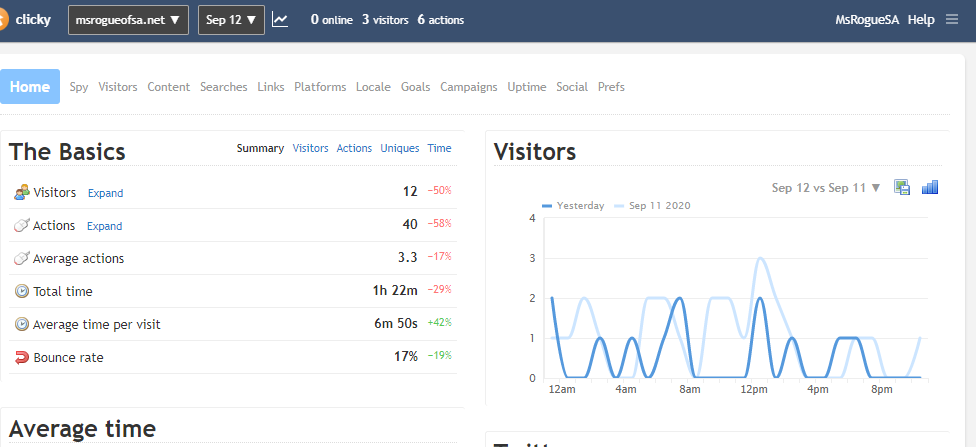Open the Sep 12 date dropdown
Screen dimensions: 976x447
(x=231, y=20)
